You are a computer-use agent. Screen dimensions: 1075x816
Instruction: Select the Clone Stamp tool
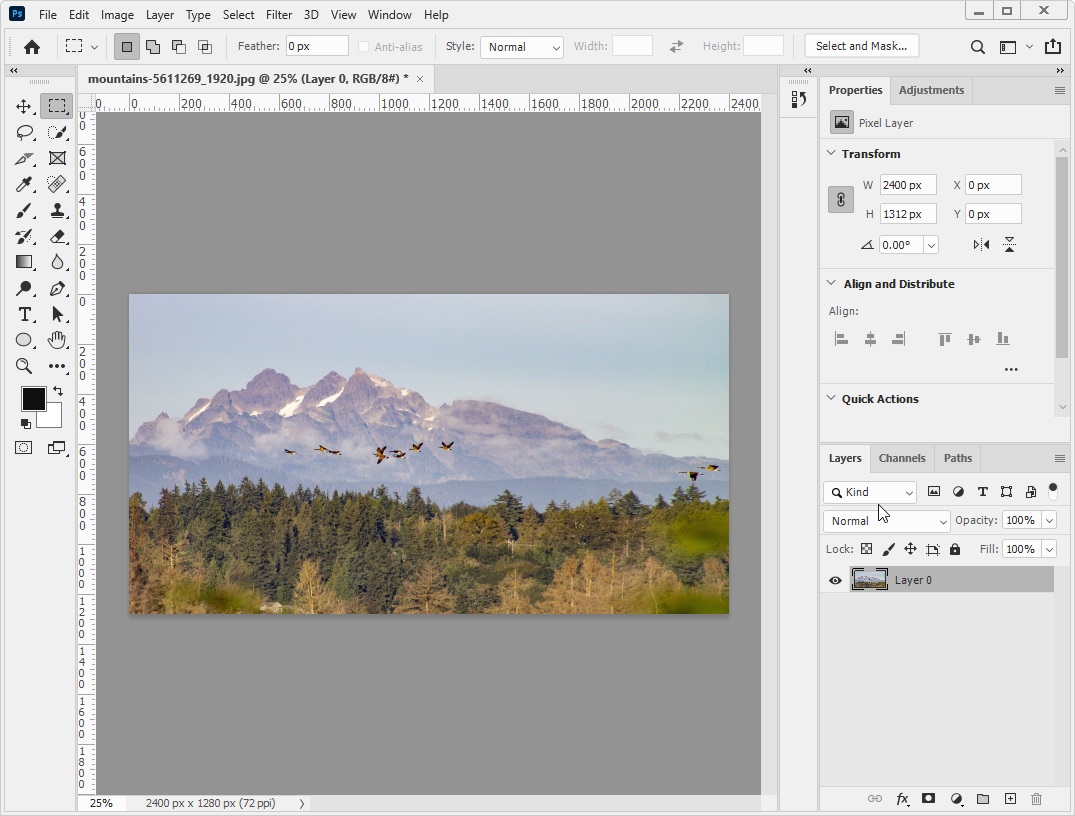point(58,211)
